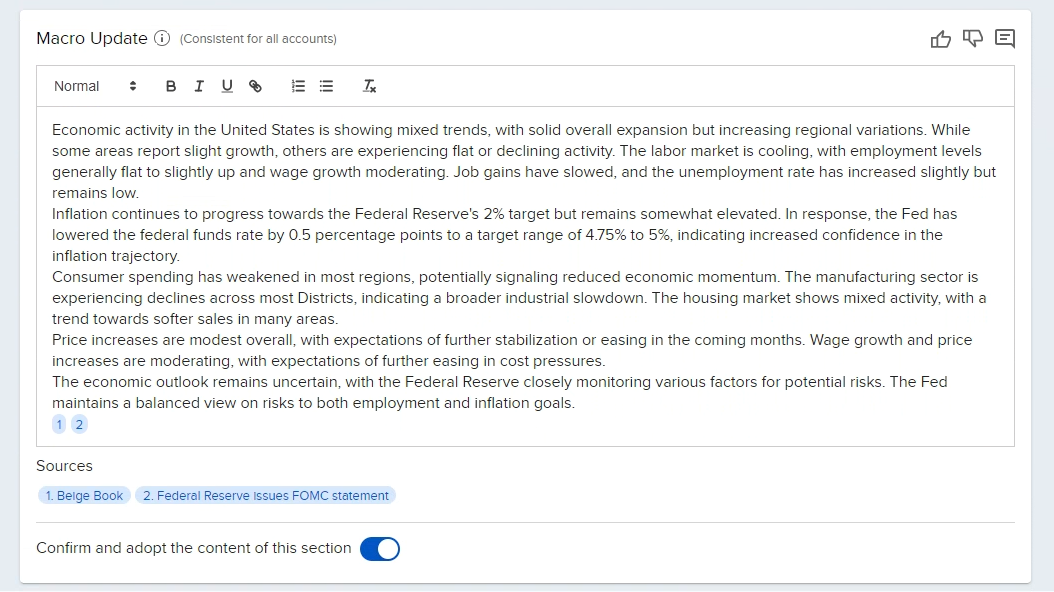Open comments via the comment icon

[x=1004, y=38]
